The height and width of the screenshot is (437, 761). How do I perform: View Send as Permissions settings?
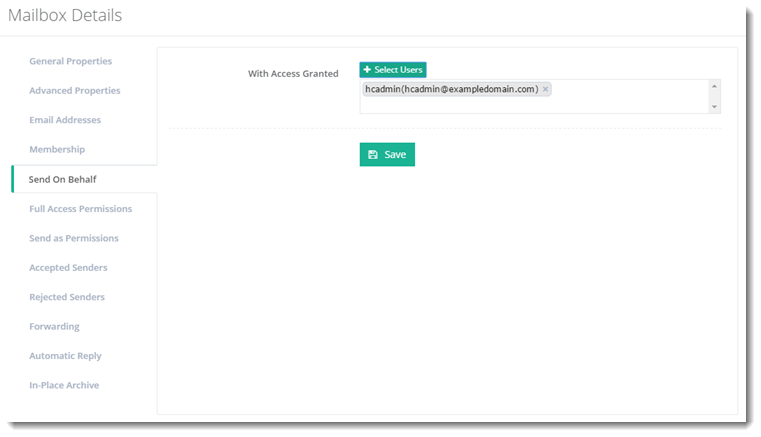point(73,238)
